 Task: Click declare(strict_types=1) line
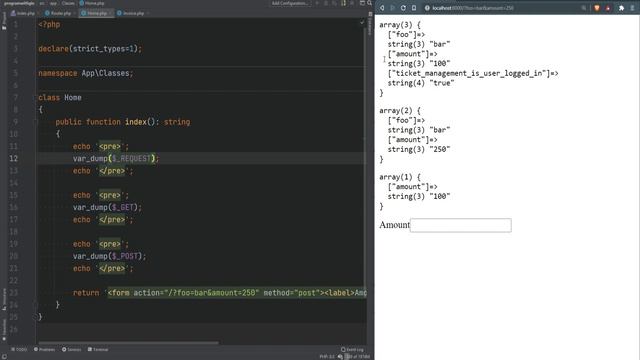pyautogui.click(x=90, y=49)
